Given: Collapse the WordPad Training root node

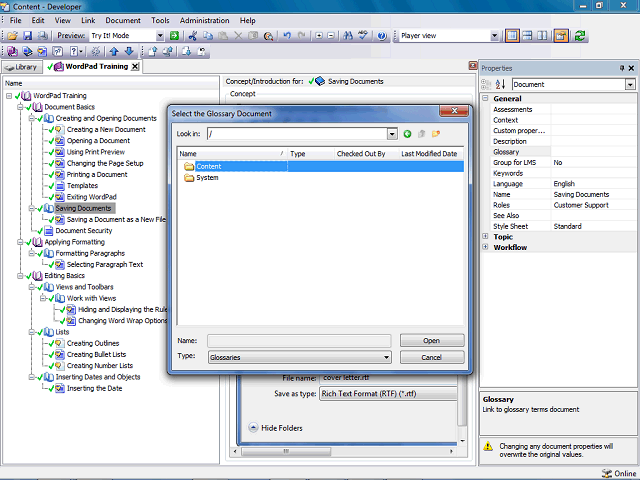Looking at the screenshot, I should pos(9,96).
